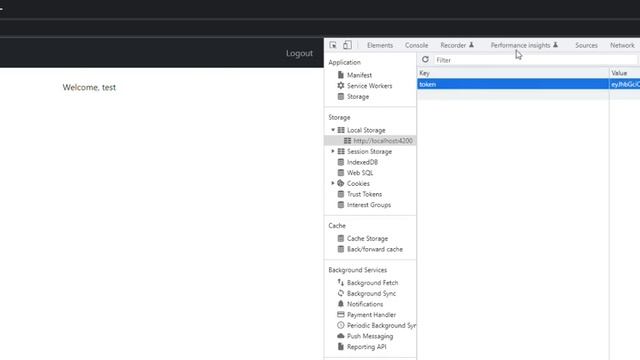This screenshot has height=360, width=640.
Task: Open Payment Handler entry
Action: click(371, 315)
